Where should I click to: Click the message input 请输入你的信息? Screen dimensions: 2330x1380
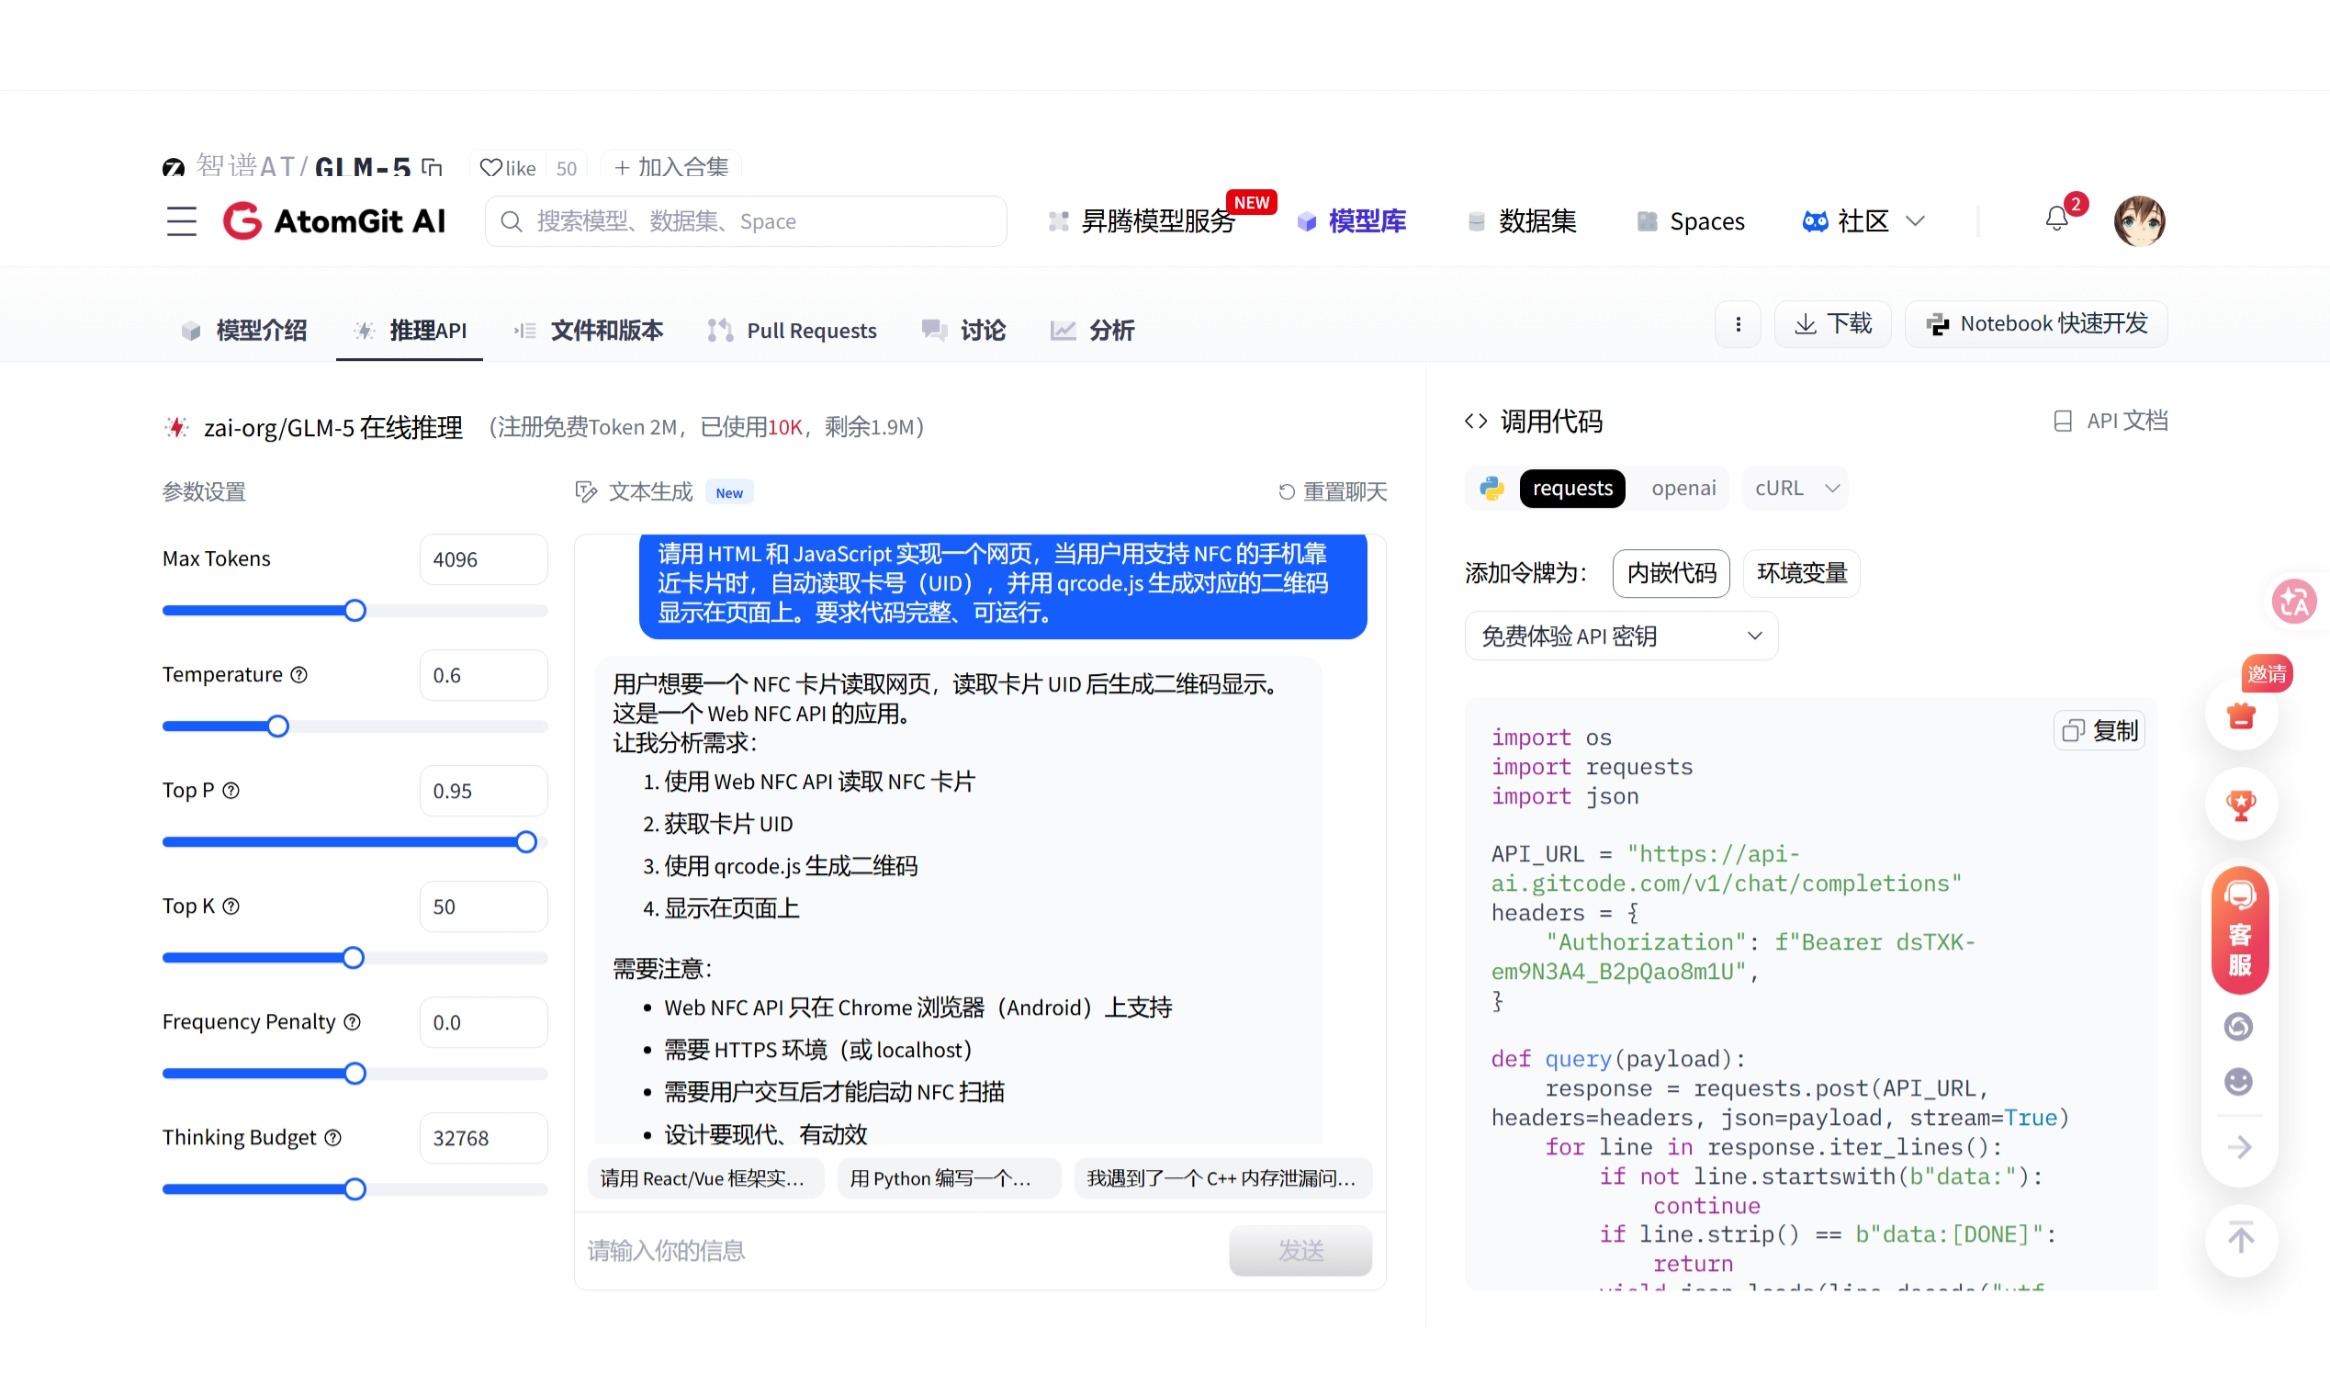click(900, 1250)
